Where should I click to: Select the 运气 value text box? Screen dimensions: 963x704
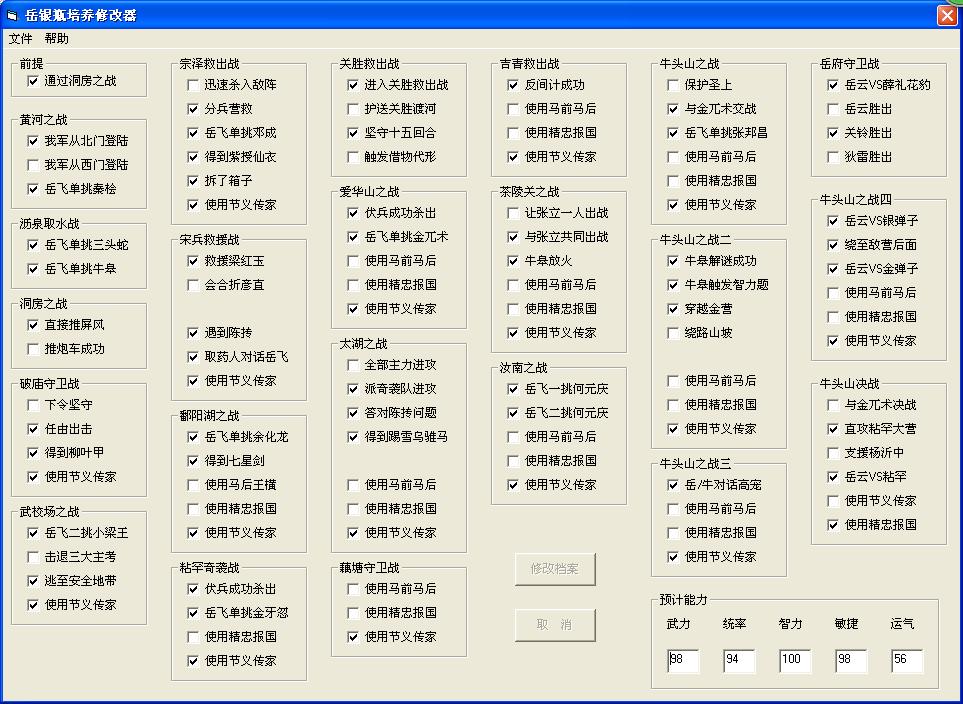907,660
